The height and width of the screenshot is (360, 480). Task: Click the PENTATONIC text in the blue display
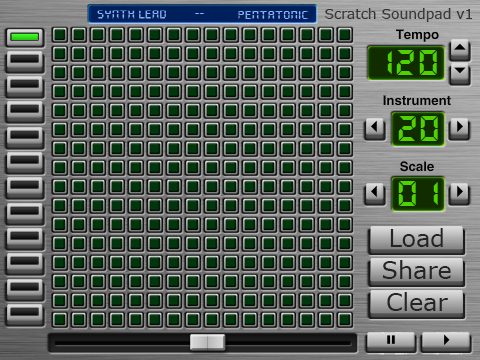pyautogui.click(x=273, y=14)
